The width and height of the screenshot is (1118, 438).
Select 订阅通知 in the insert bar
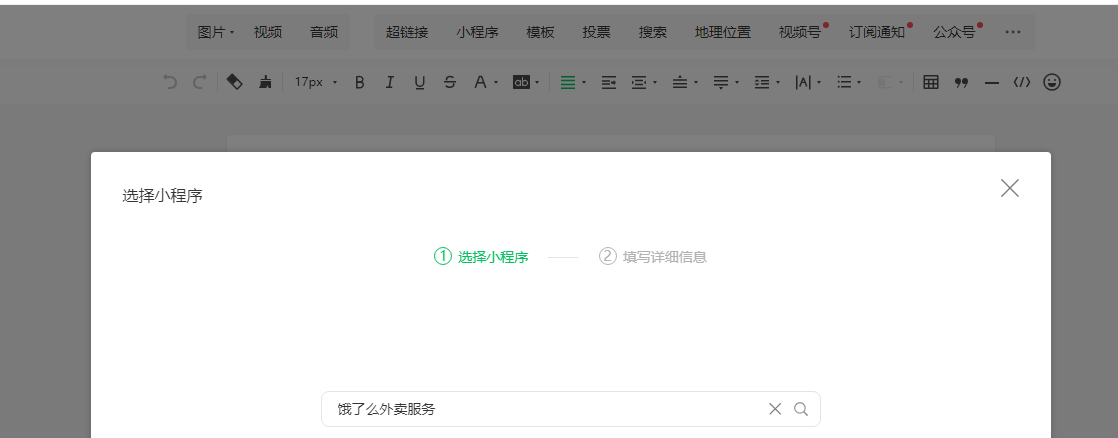tap(877, 32)
